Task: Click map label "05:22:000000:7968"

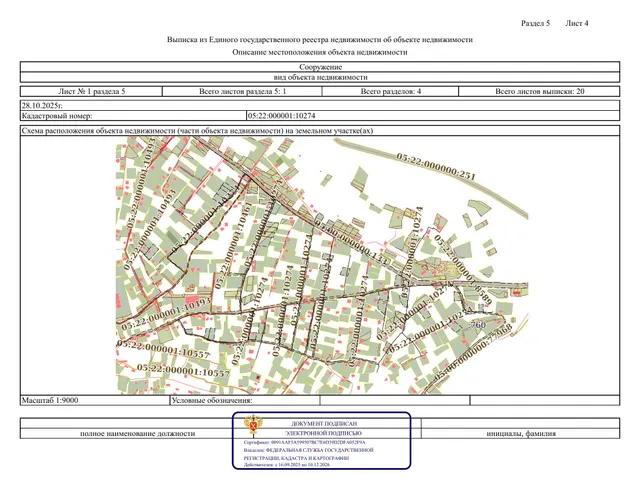Action: tap(473, 353)
